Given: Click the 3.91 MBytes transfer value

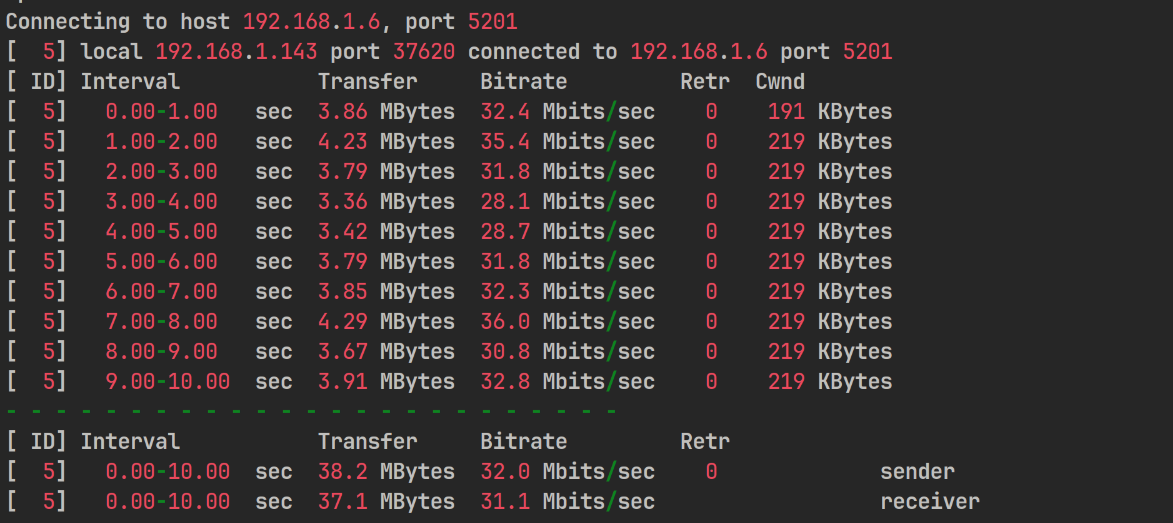Looking at the screenshot, I should pos(386,381).
